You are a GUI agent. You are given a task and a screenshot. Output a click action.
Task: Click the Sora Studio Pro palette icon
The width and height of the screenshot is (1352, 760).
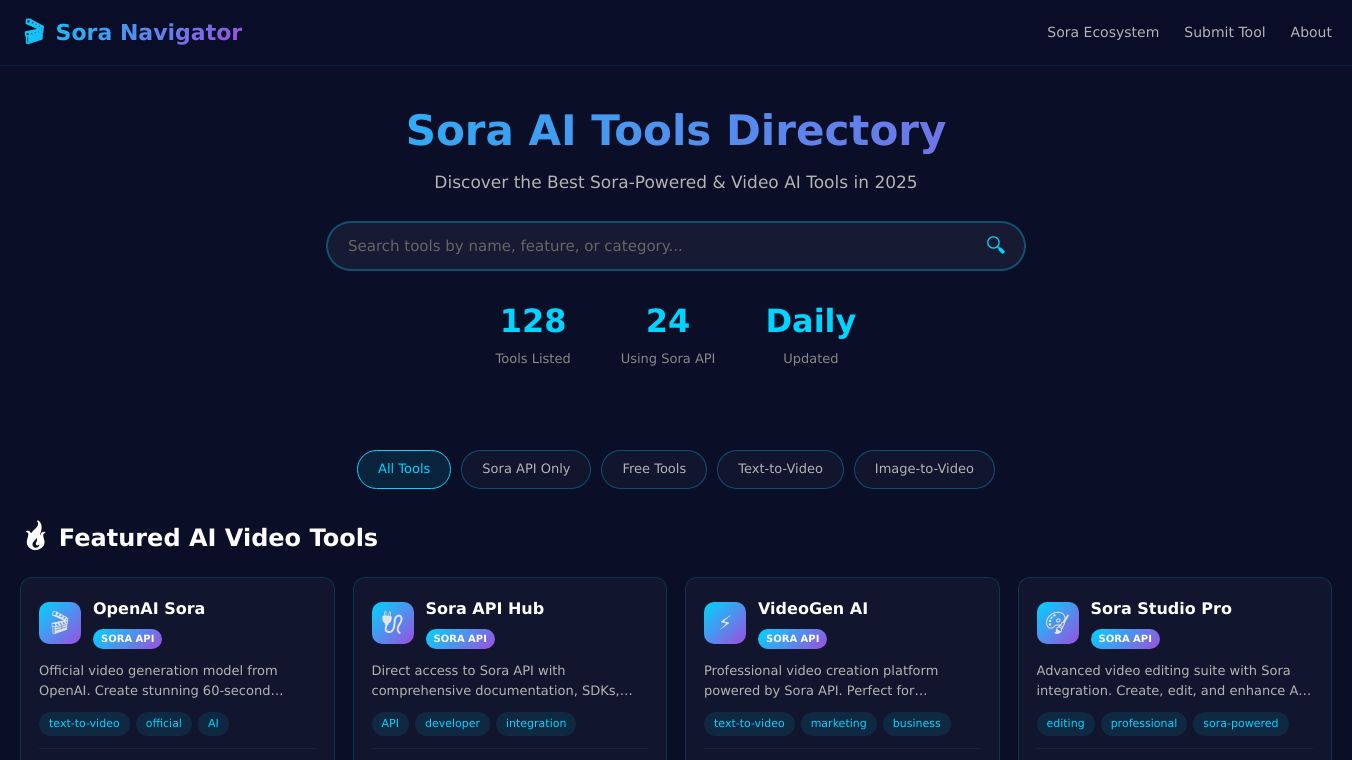[1058, 623]
